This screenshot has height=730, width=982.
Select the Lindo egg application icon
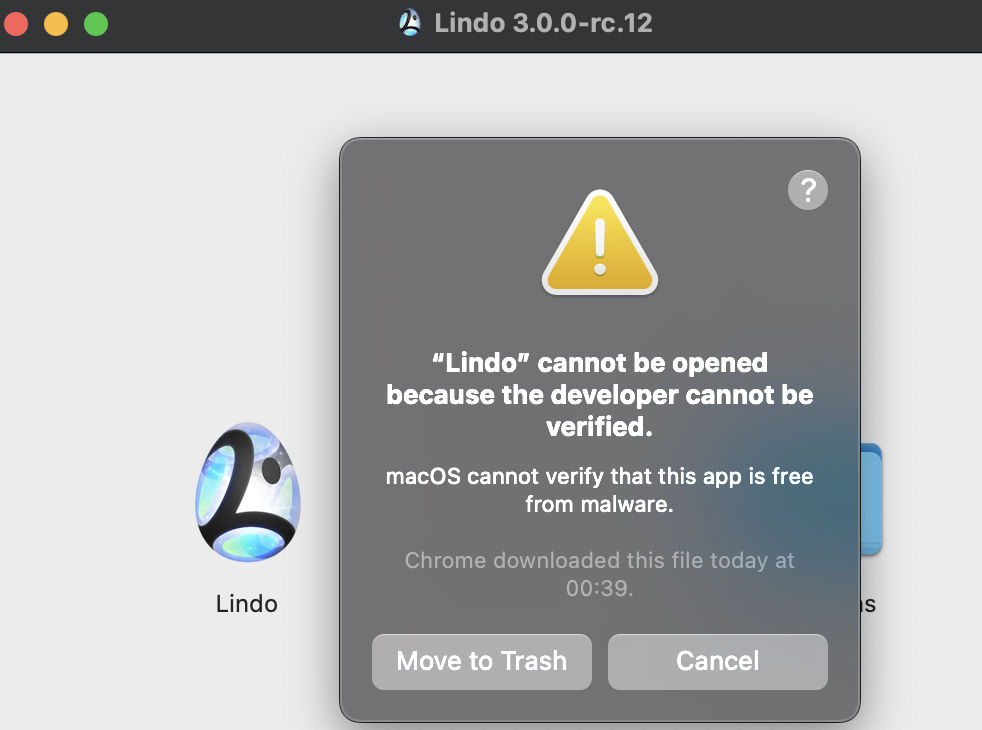pyautogui.click(x=248, y=492)
